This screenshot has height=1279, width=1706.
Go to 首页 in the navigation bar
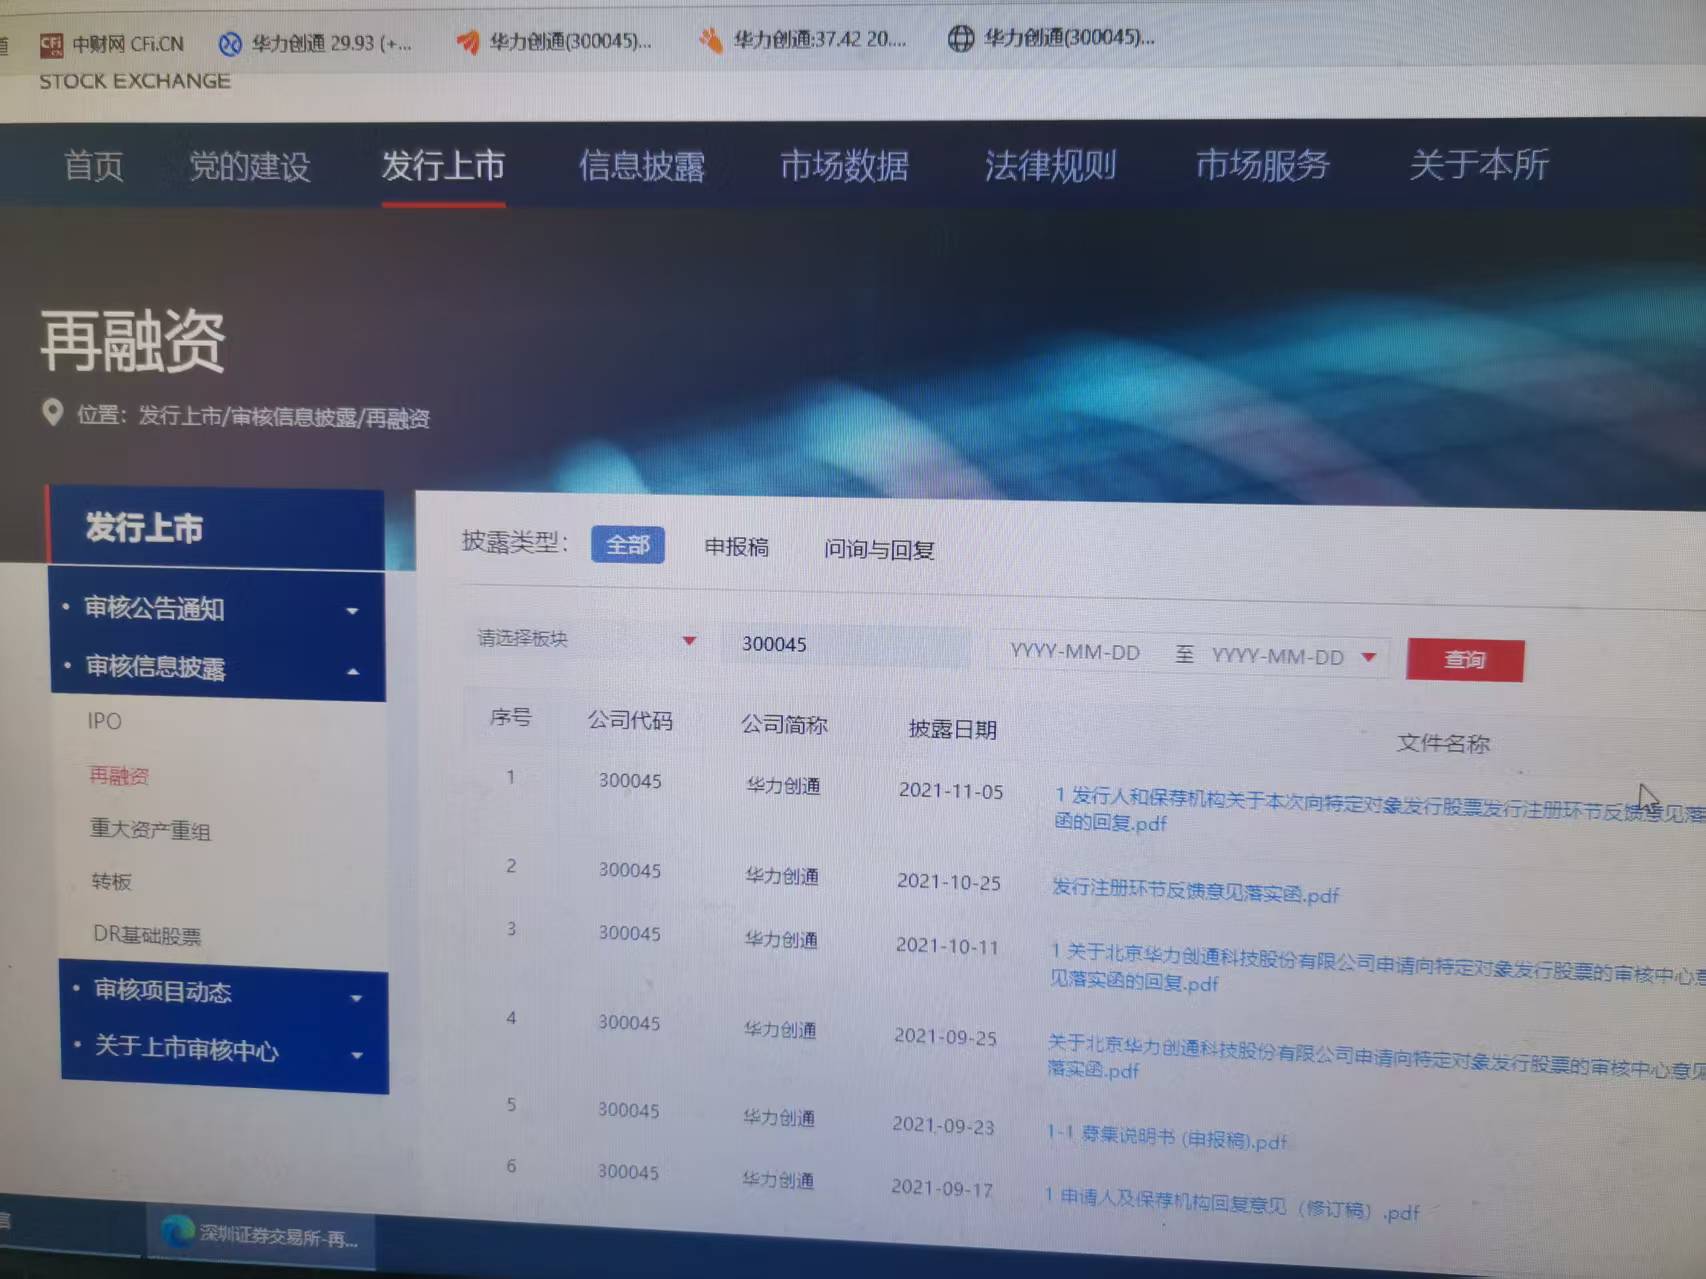93,165
